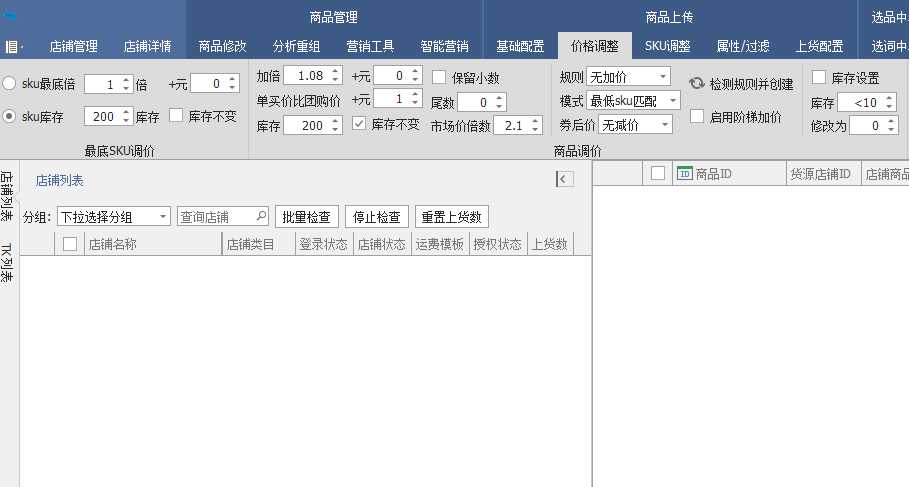This screenshot has width=909, height=487.
Task: Select the sku最底倍 radio button
Action: (10, 84)
